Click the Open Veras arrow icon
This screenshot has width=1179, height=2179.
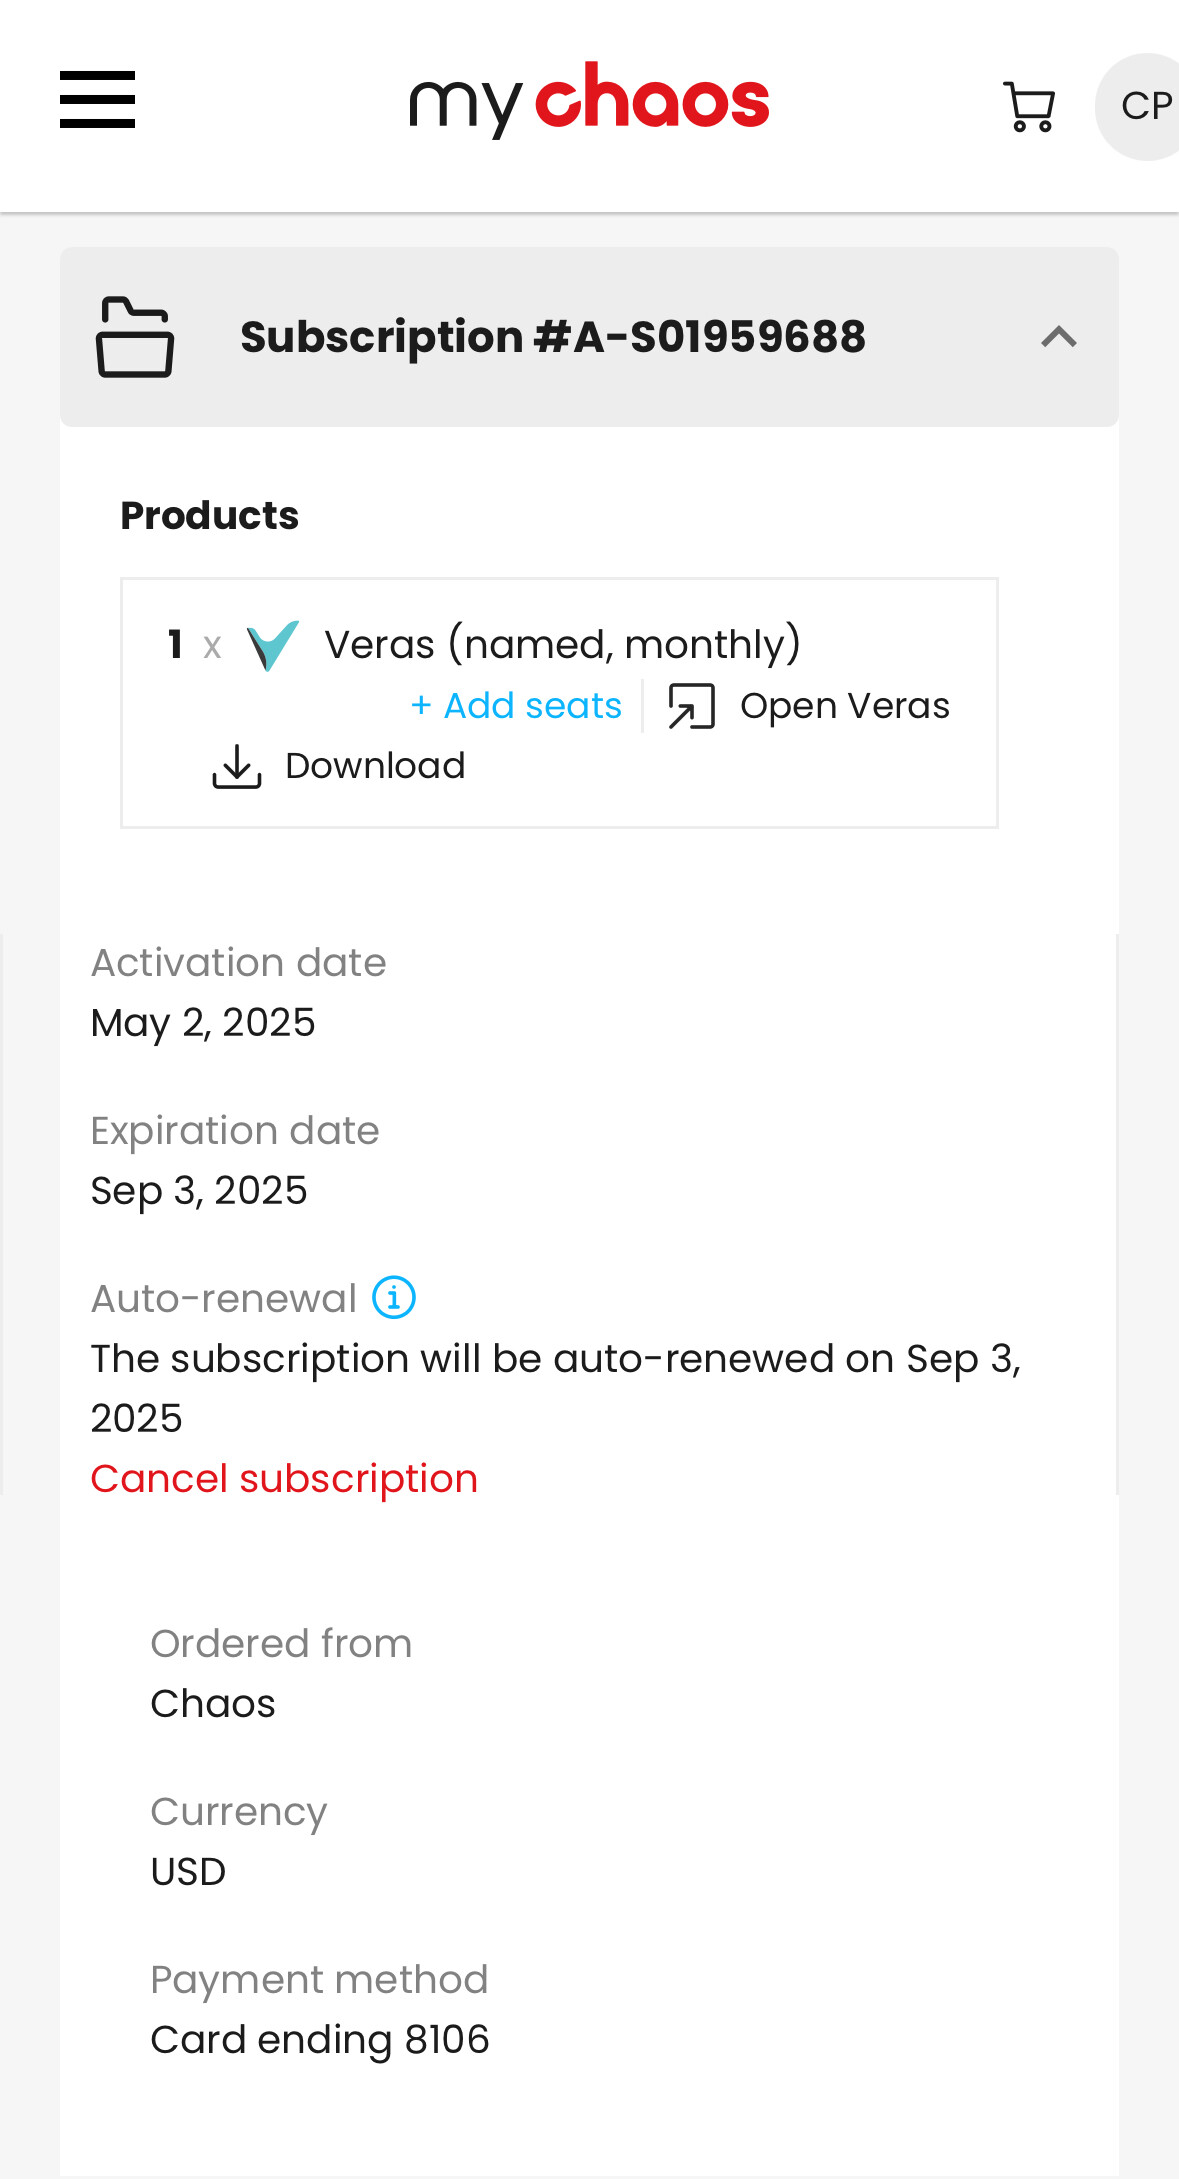[691, 706]
